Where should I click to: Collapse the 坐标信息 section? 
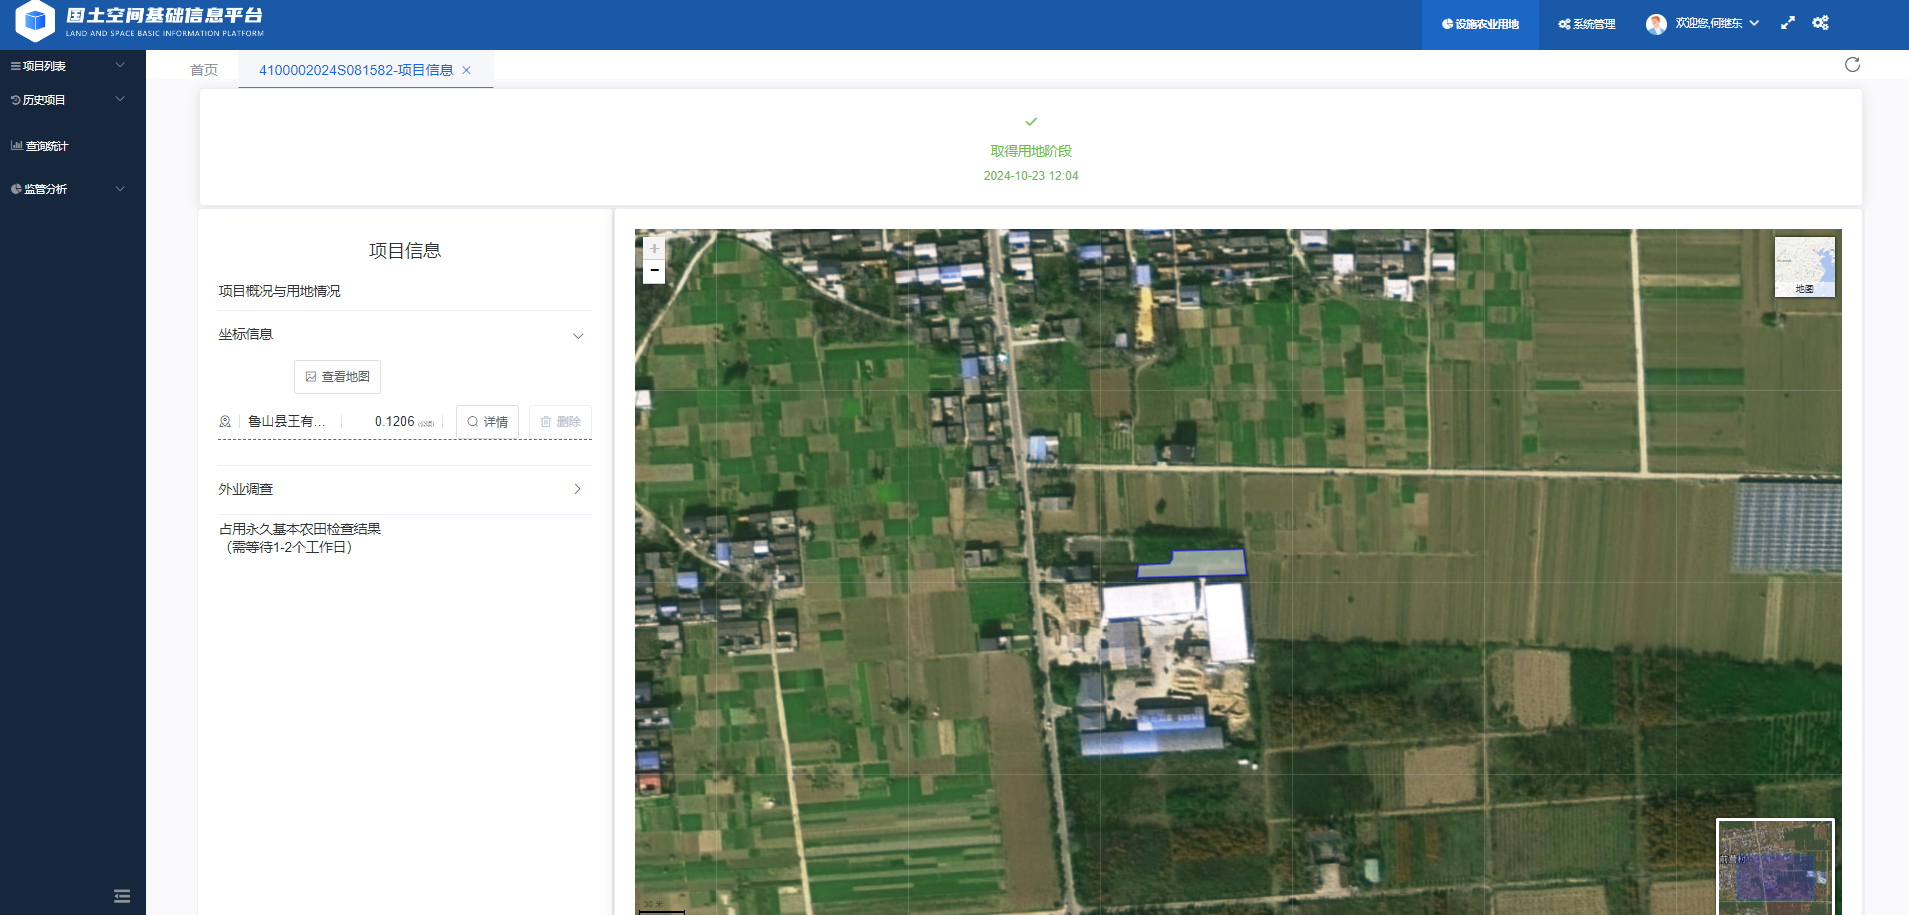click(577, 336)
